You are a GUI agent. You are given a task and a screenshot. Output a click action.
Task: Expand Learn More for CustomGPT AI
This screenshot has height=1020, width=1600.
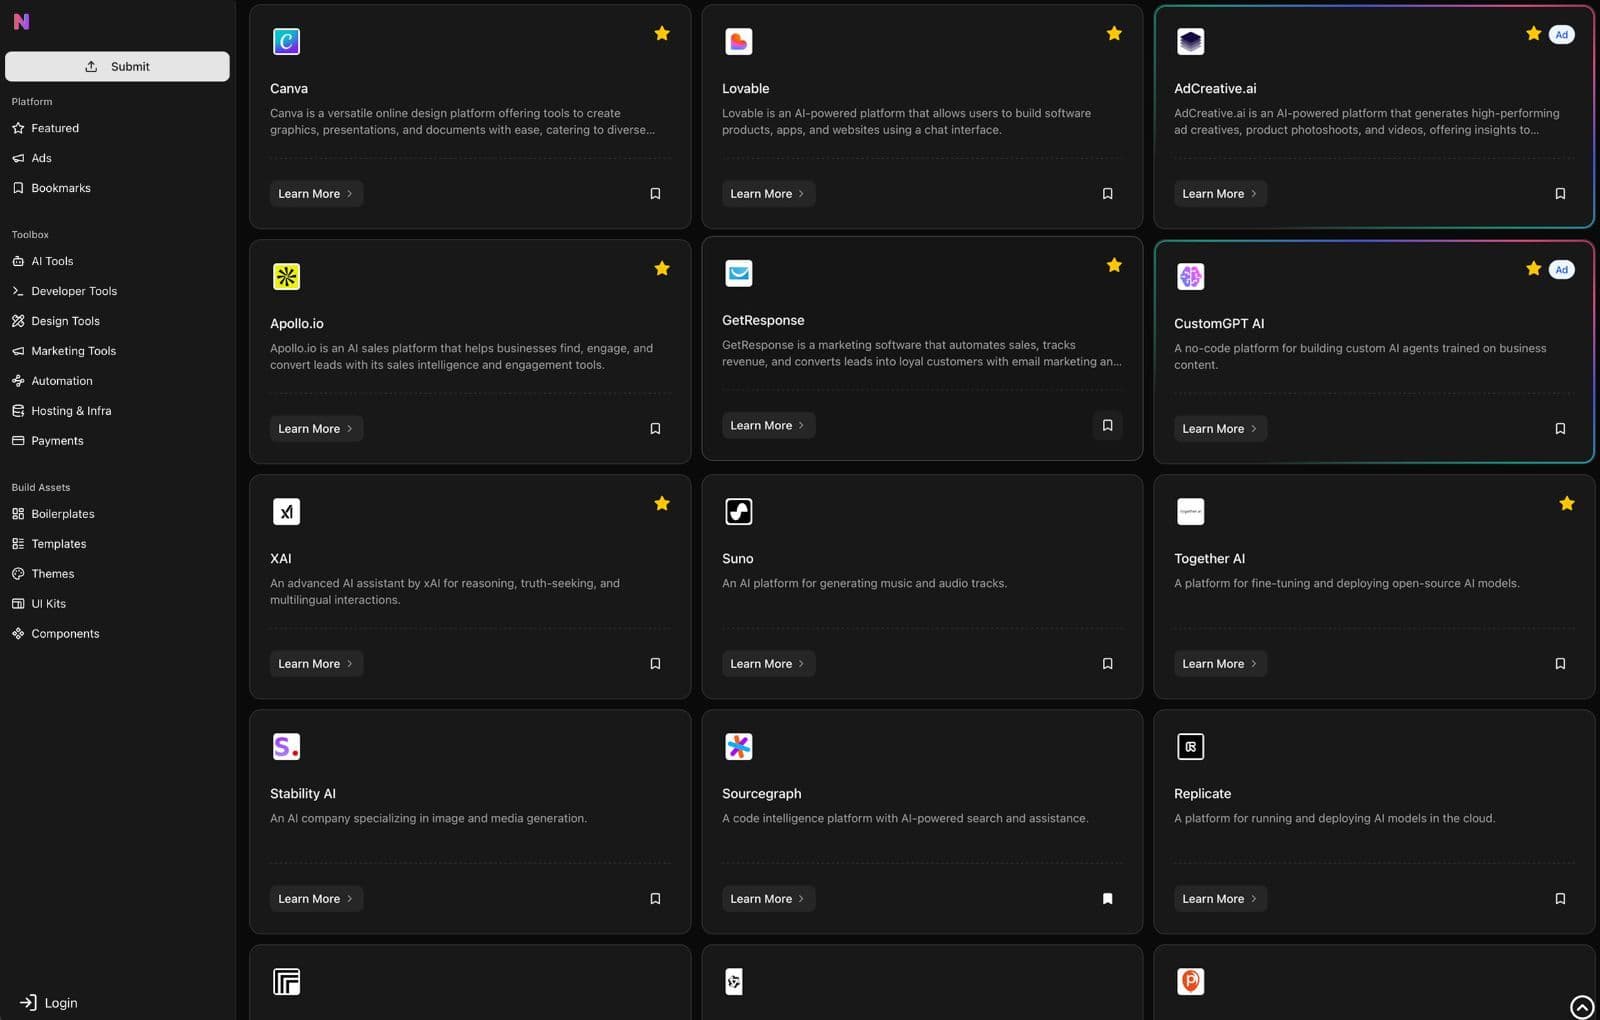pyautogui.click(x=1220, y=428)
